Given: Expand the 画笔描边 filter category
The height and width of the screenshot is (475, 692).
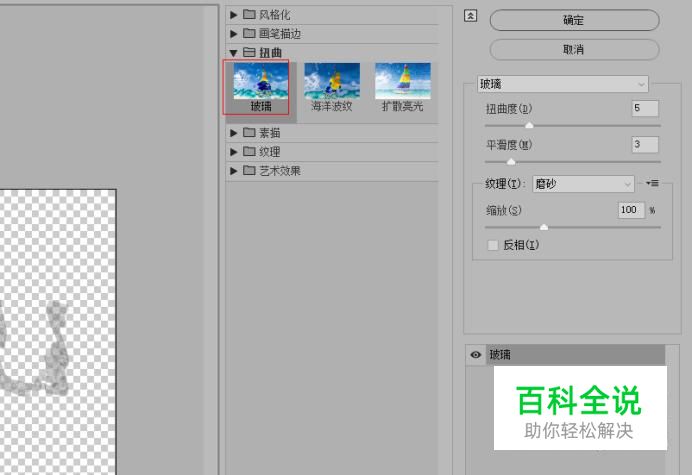Looking at the screenshot, I should [233, 34].
